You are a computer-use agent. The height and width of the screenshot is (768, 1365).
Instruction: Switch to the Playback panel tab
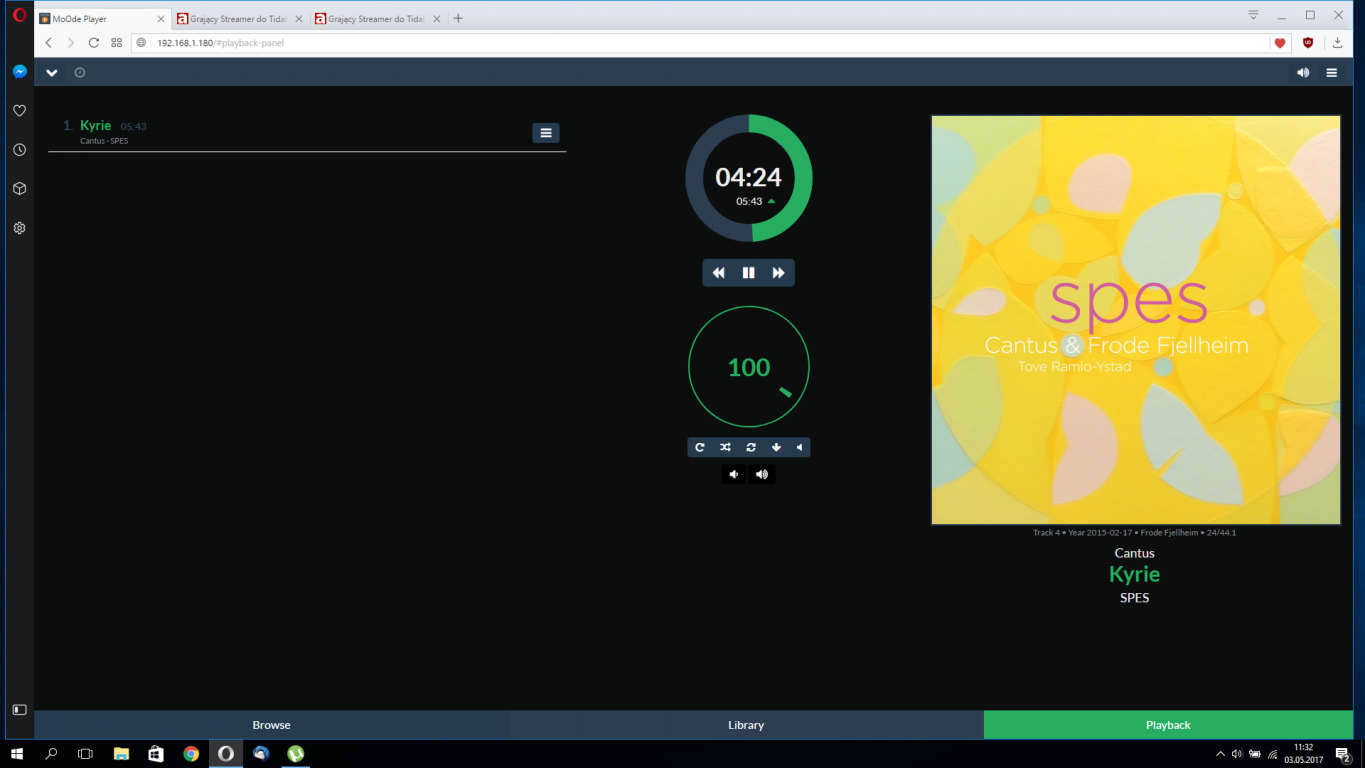1168,725
